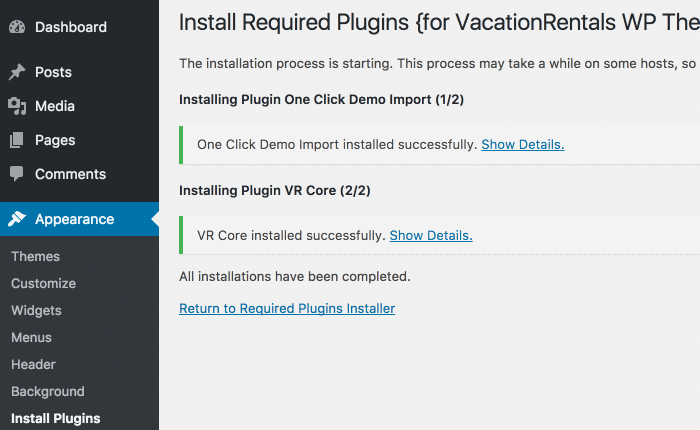Go to the Widgets submenu
700x430 pixels.
(36, 310)
